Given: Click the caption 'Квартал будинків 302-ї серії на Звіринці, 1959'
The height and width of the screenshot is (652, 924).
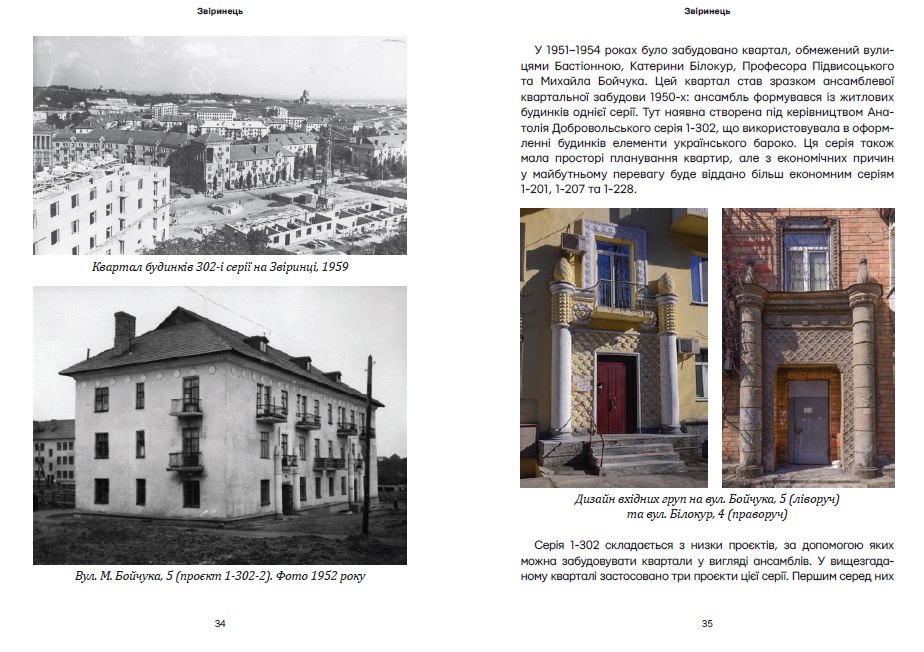Looking at the screenshot, I should 220,269.
